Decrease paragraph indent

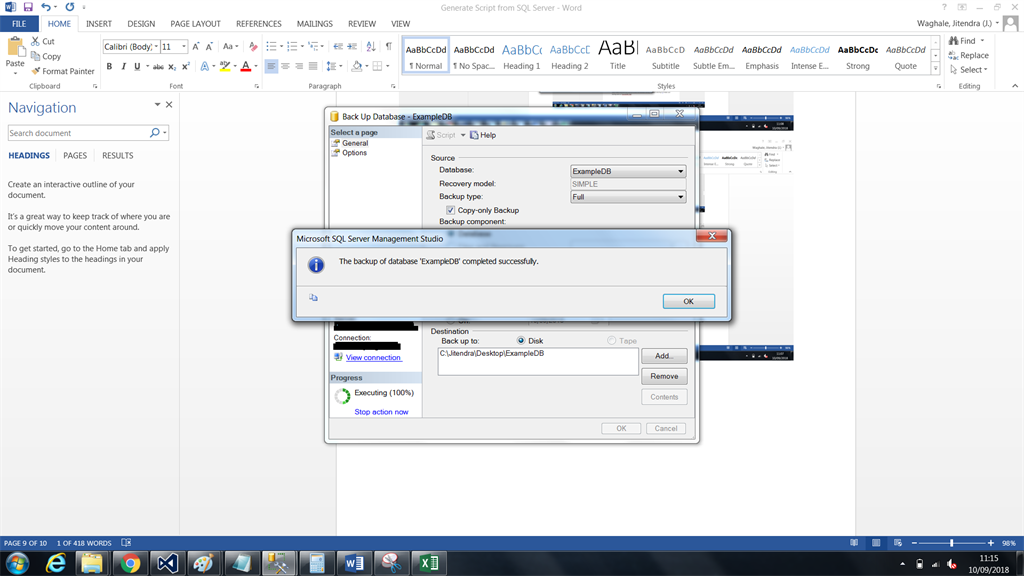pos(338,46)
